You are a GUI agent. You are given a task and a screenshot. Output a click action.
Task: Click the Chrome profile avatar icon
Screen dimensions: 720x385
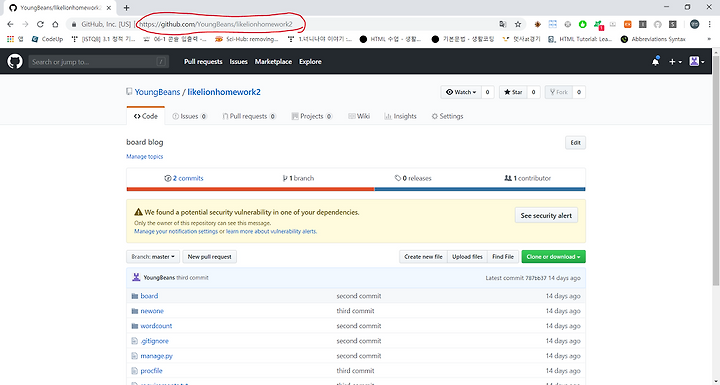point(694,24)
